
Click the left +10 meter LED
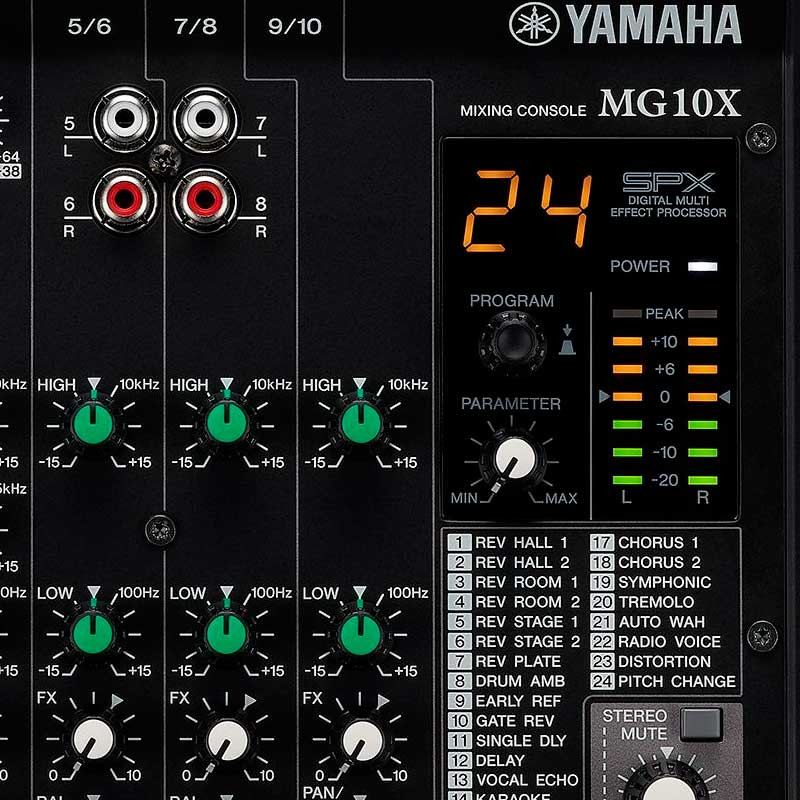coord(627,341)
